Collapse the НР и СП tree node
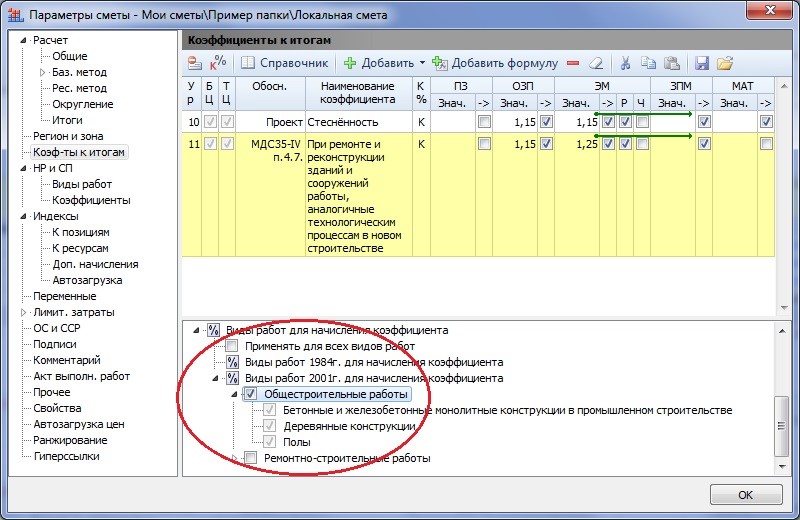This screenshot has width=800, height=520. 23,168
